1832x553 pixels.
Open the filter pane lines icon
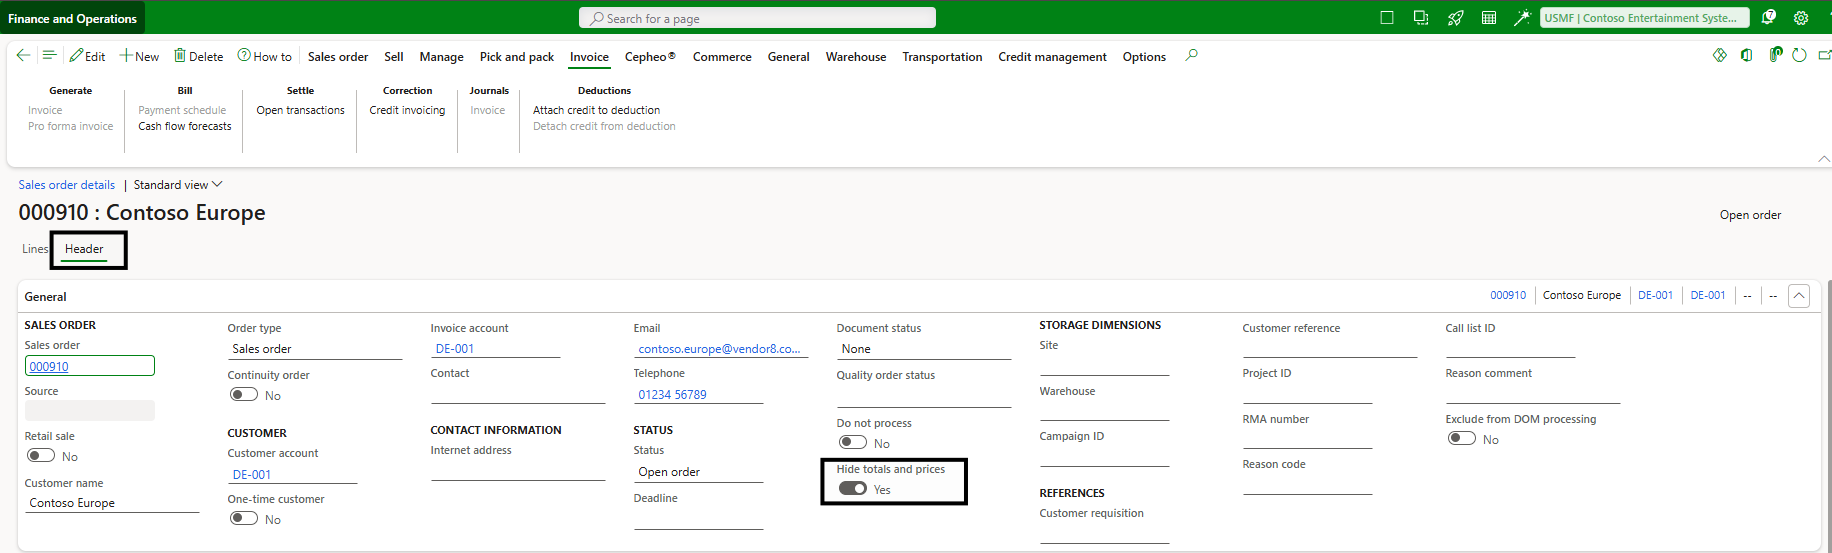[49, 56]
